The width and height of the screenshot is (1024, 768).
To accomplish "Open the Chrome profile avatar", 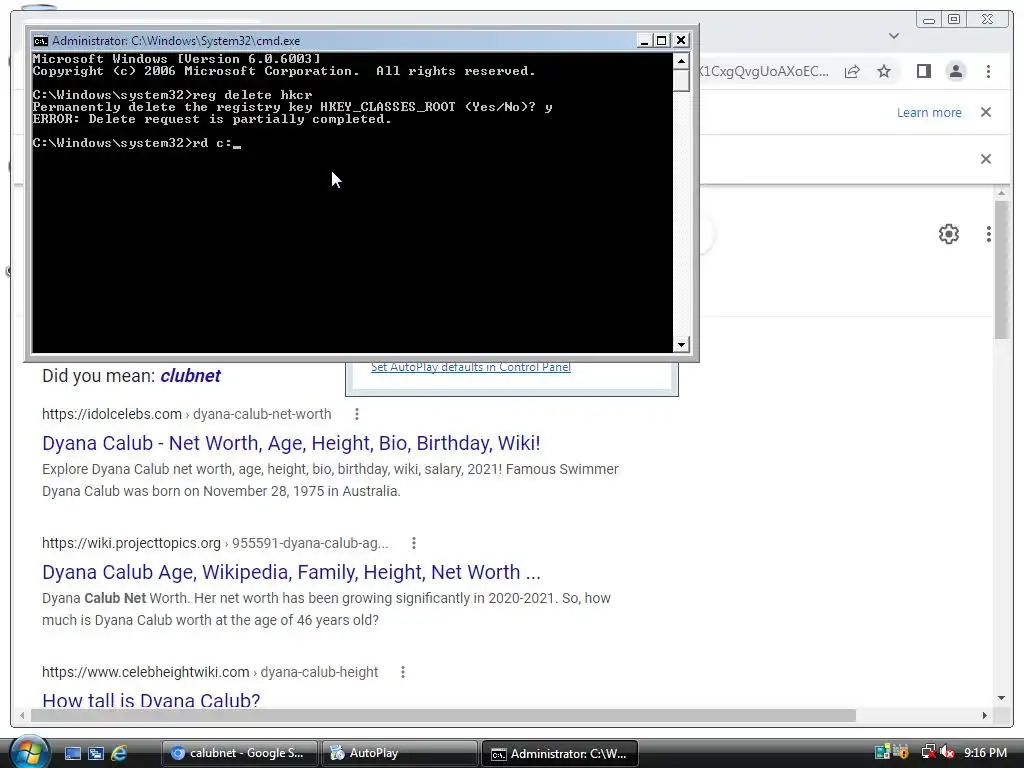I will (955, 71).
